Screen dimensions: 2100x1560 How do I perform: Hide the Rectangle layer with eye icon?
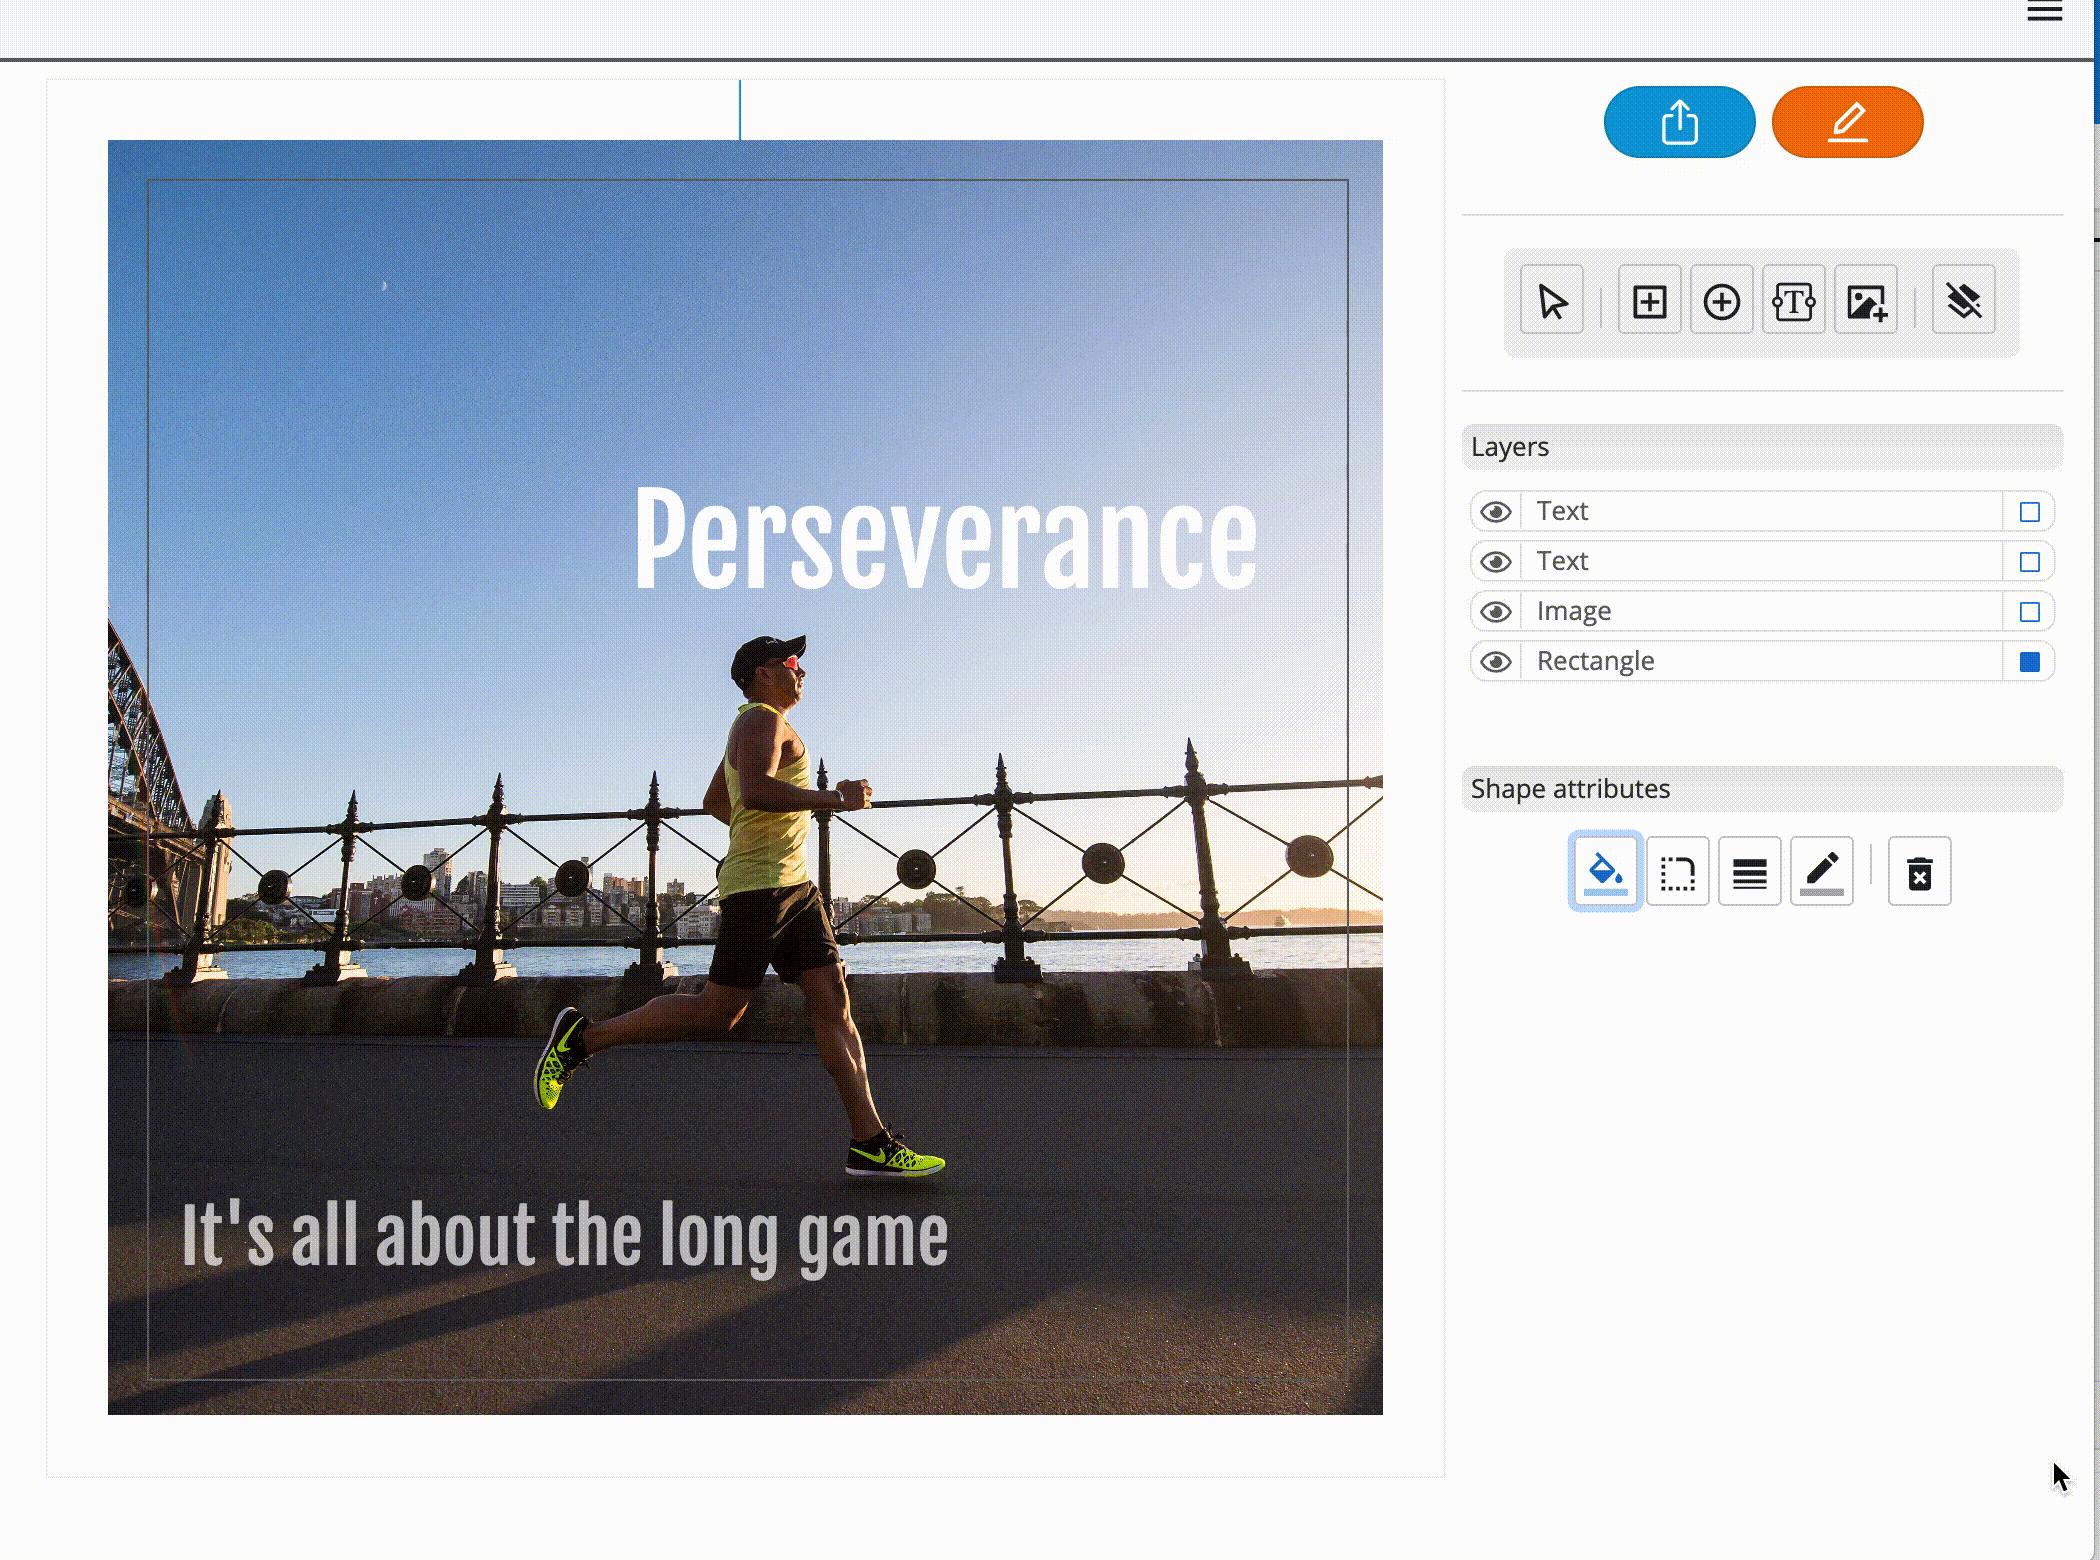[x=1496, y=662]
